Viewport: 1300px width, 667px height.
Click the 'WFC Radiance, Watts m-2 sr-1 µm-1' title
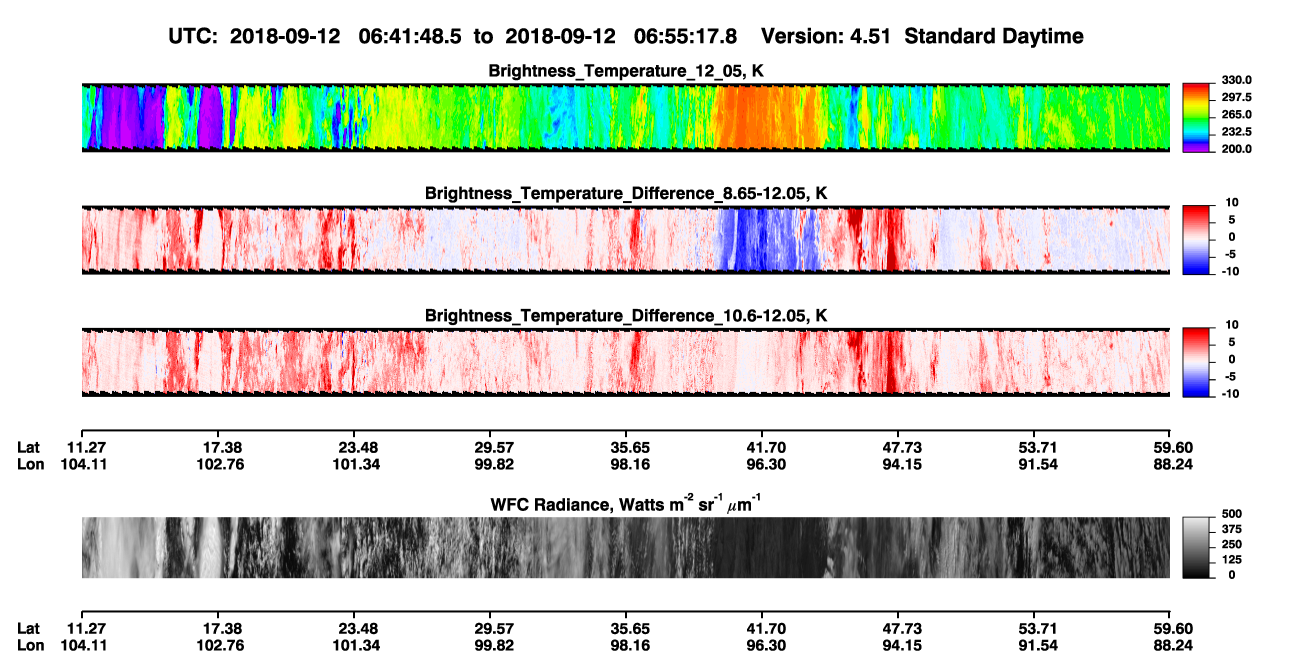(x=626, y=502)
